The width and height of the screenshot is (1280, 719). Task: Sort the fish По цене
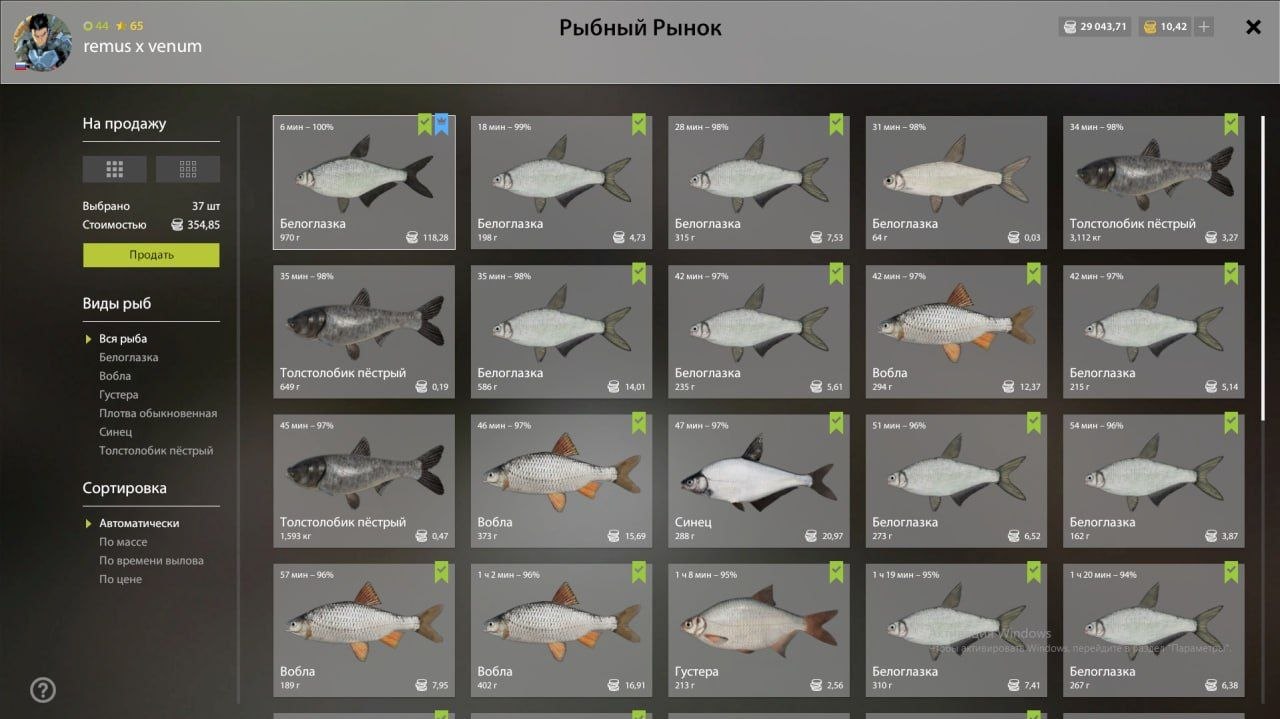(120, 579)
